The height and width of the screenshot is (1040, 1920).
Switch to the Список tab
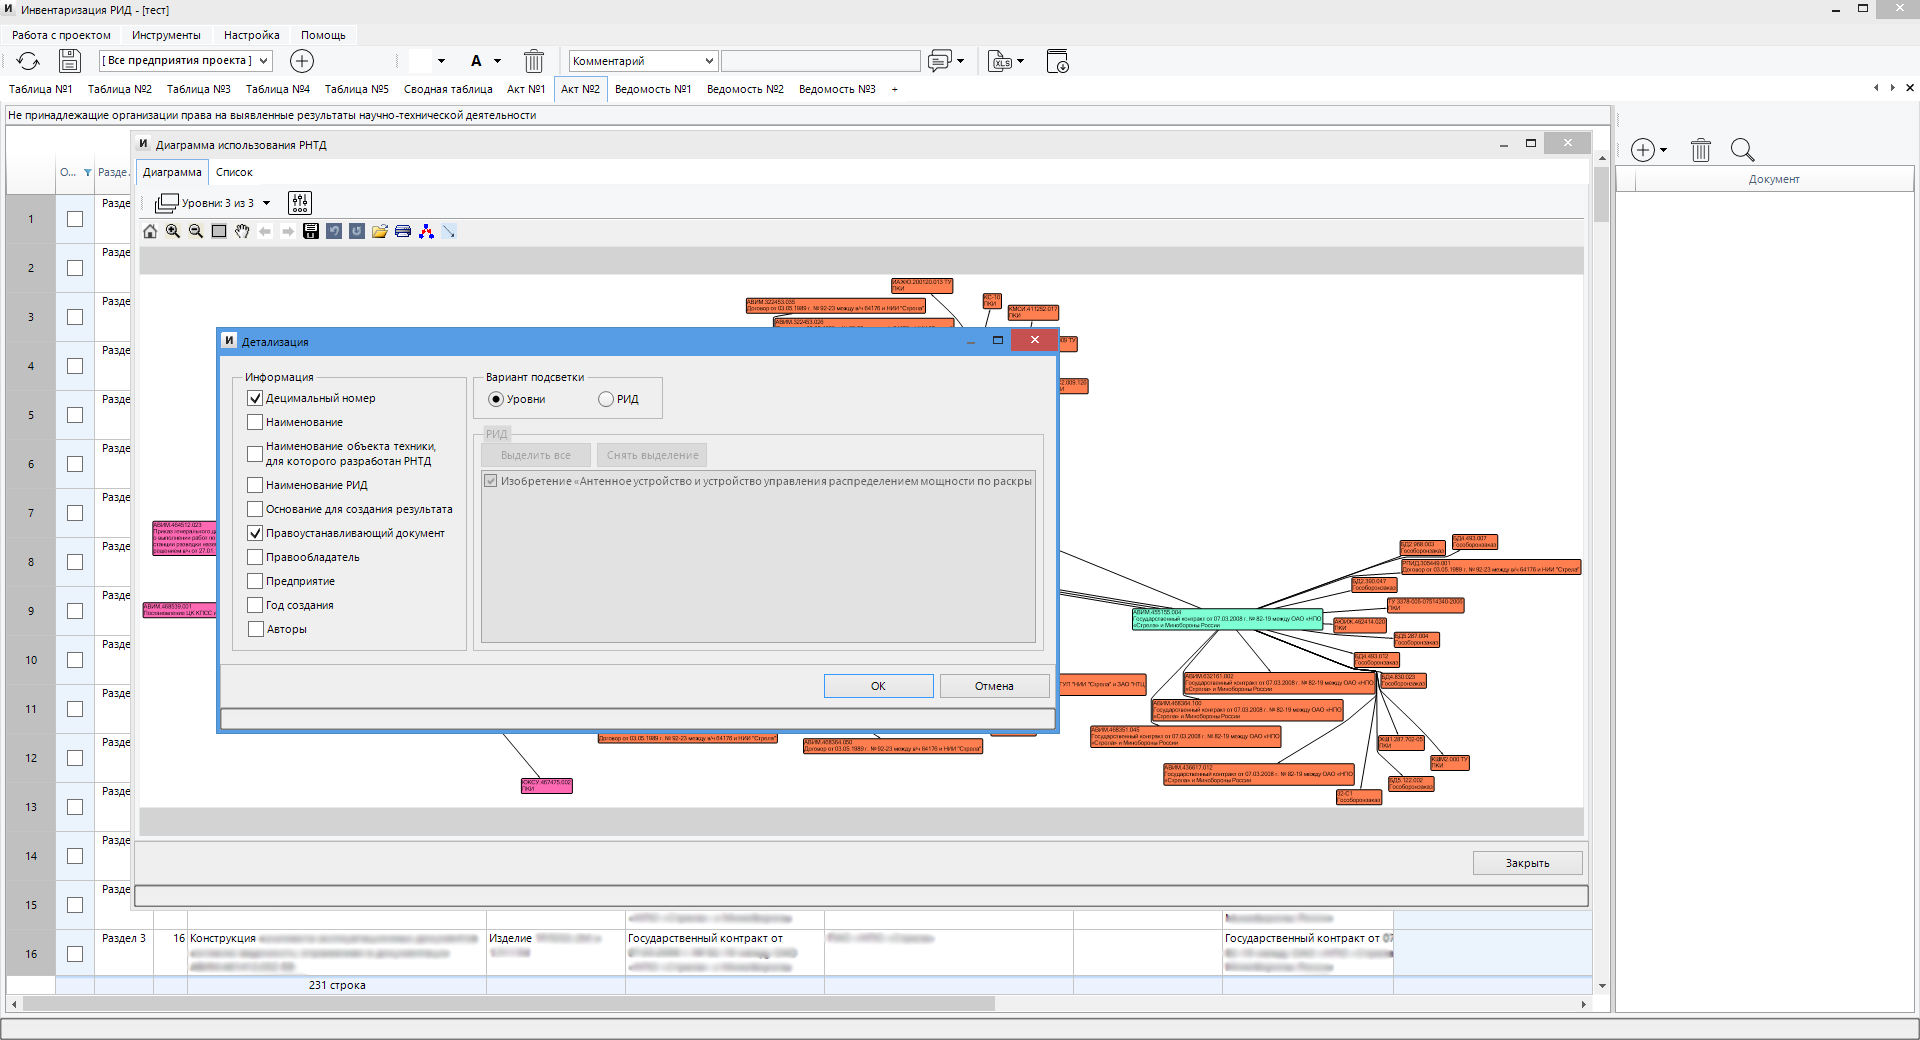[234, 172]
